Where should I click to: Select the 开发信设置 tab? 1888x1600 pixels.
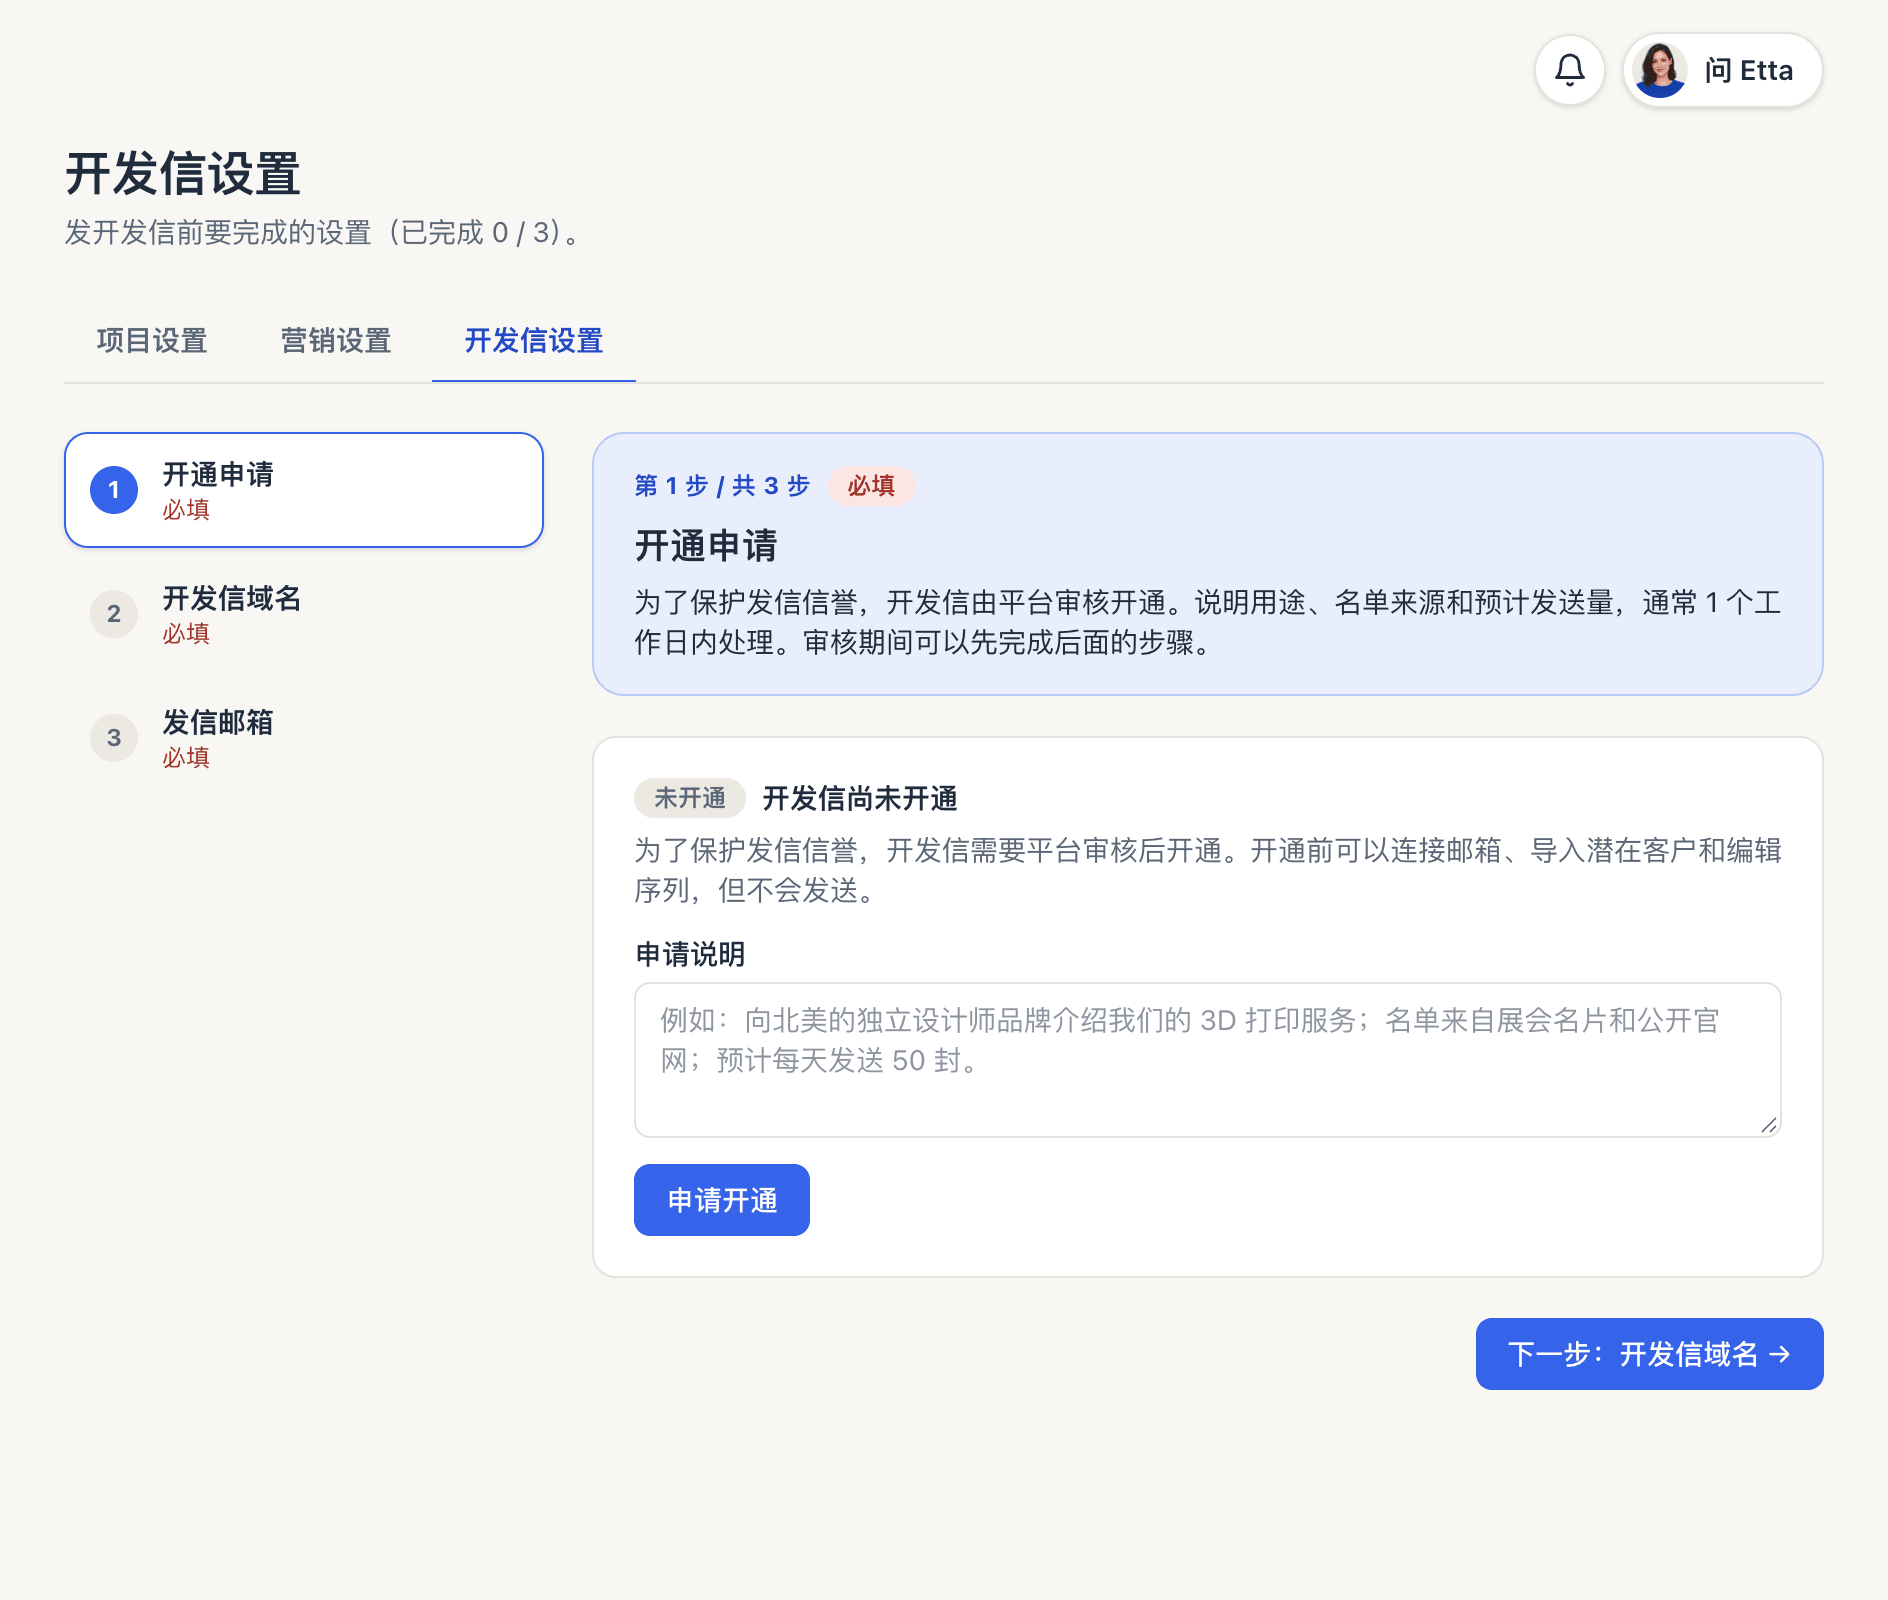pyautogui.click(x=534, y=341)
